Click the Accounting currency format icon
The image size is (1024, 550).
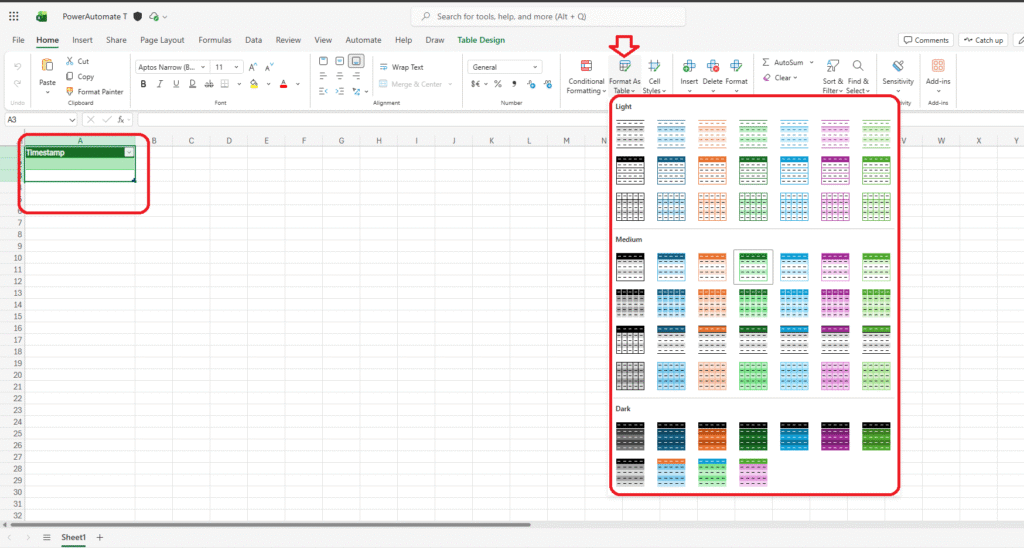click(x=476, y=84)
